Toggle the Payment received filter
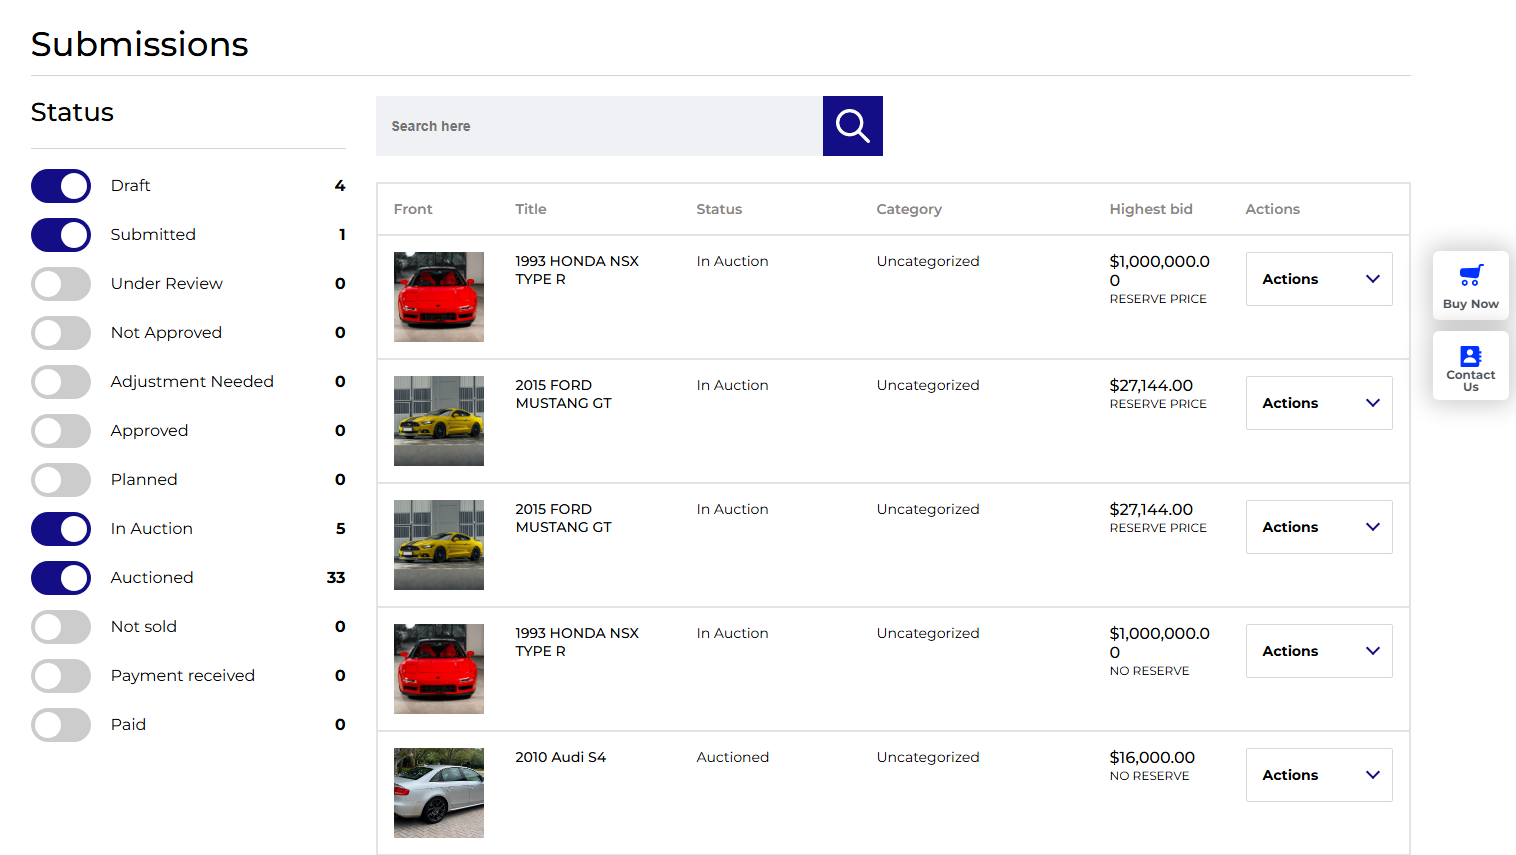The height and width of the screenshot is (855, 1516). [61, 676]
